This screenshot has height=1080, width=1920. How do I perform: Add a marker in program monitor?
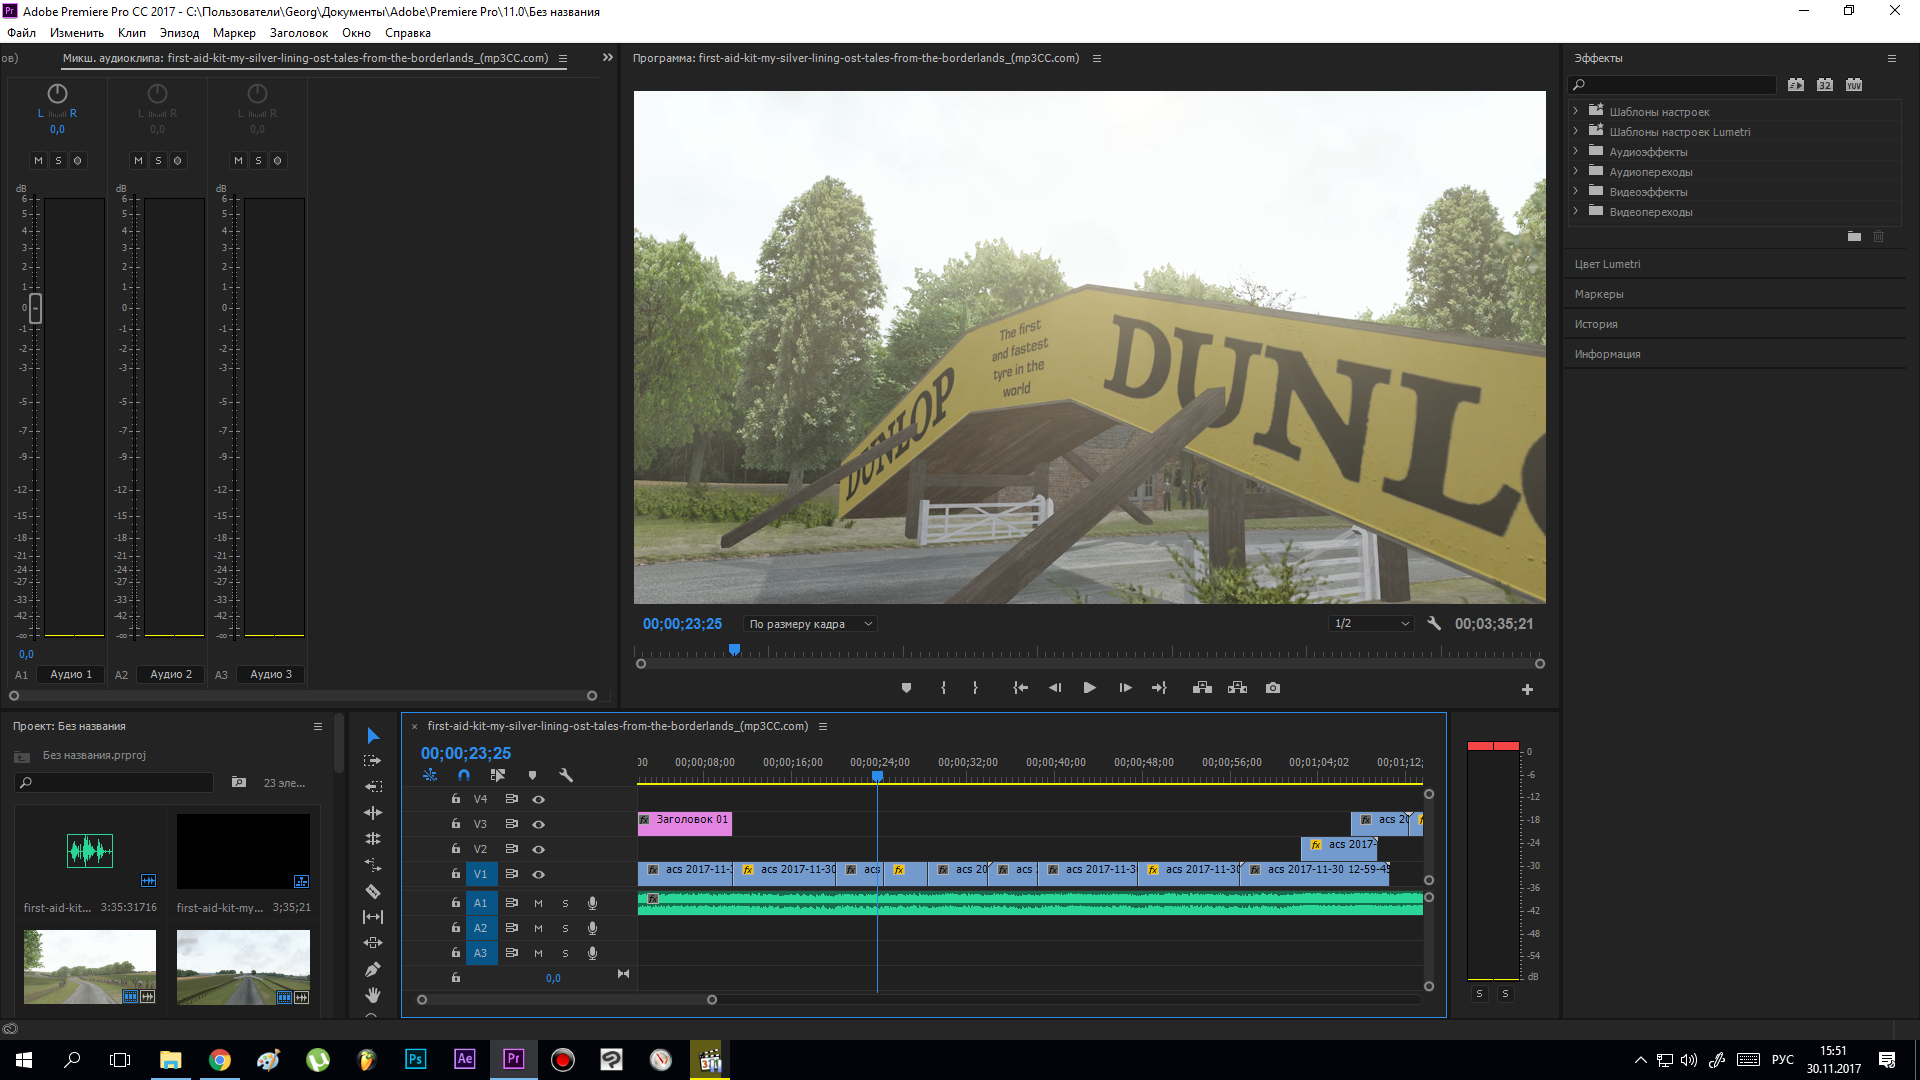(906, 688)
